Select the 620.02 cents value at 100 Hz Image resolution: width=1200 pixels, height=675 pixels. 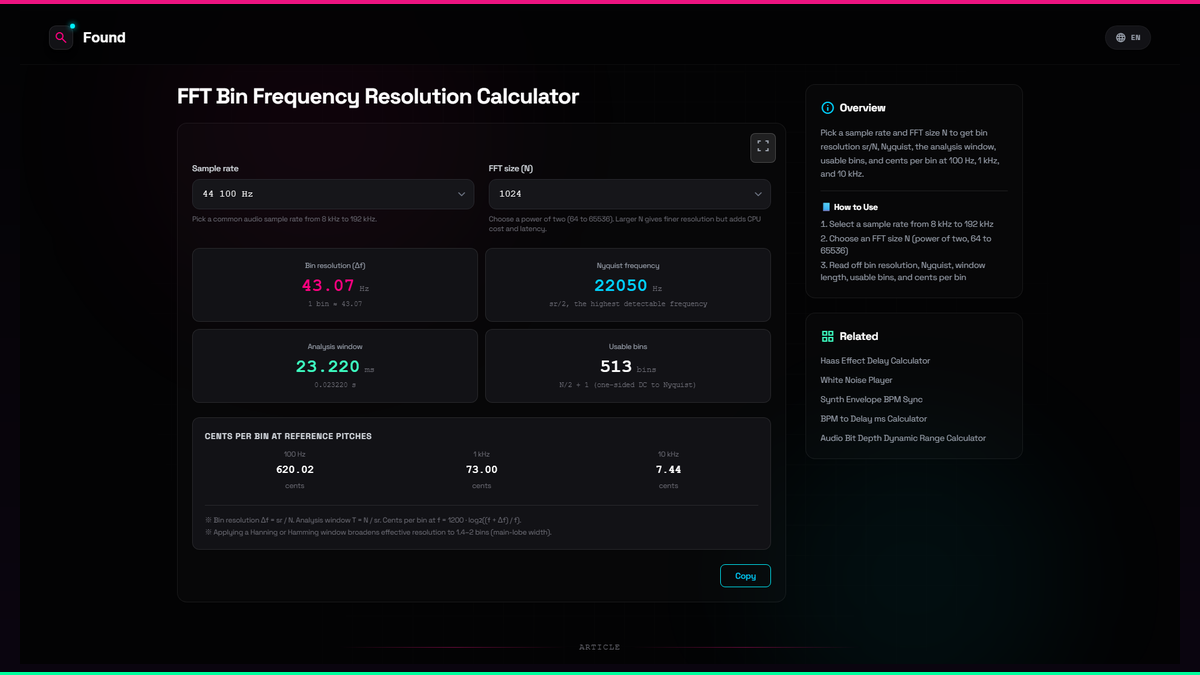[295, 469]
